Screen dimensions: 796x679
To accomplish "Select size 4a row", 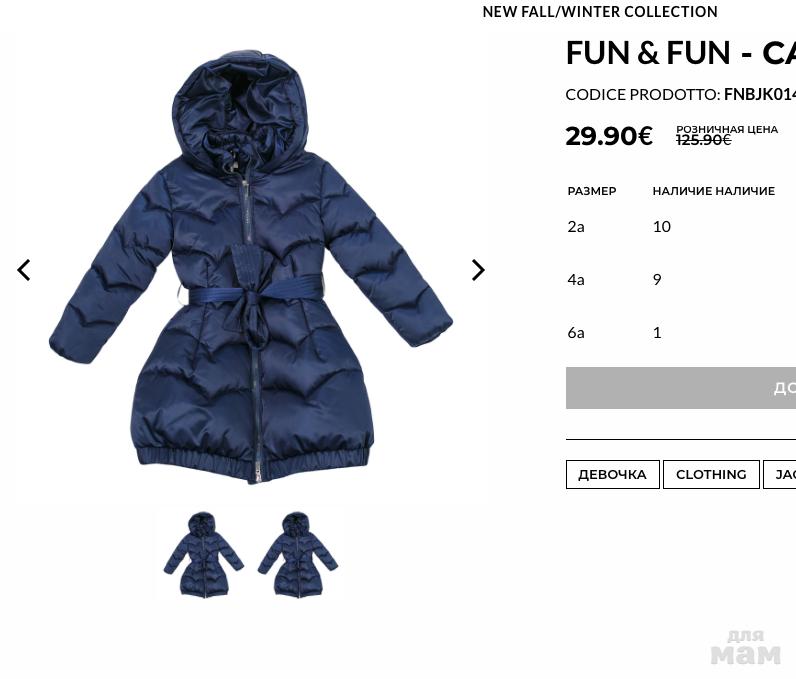I will tap(681, 280).
